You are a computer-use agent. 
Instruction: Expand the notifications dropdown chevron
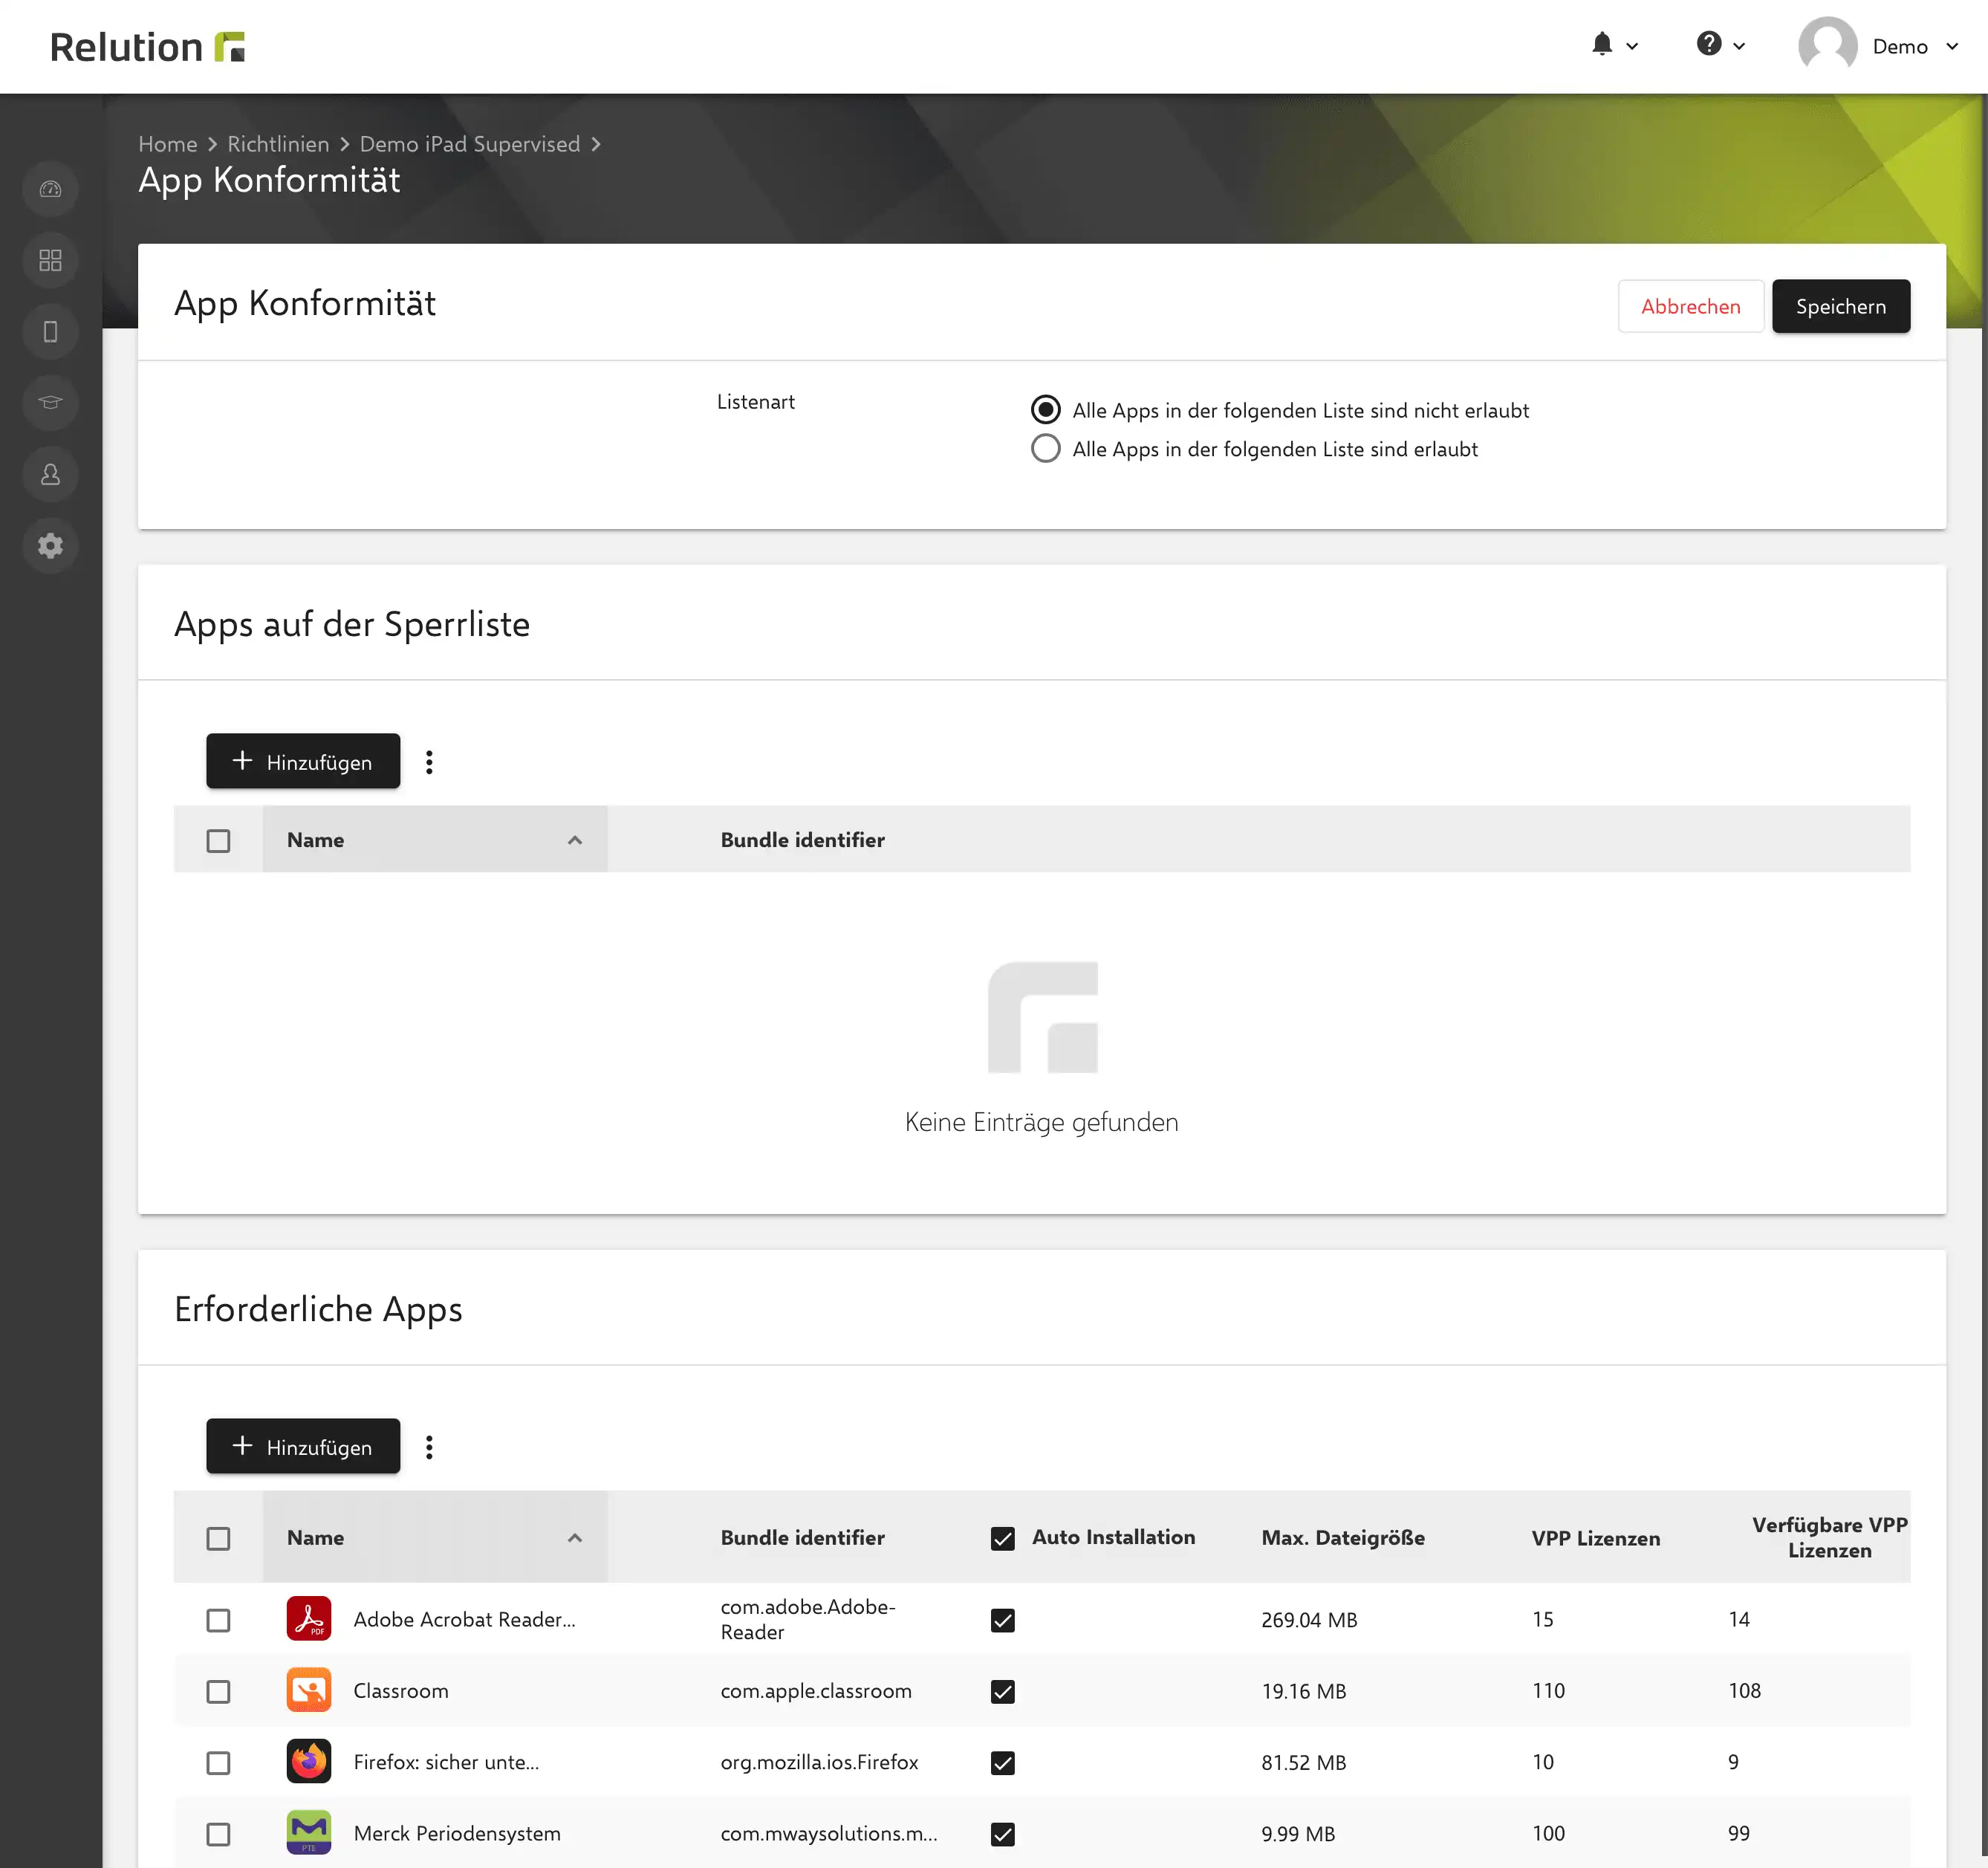[x=1632, y=46]
